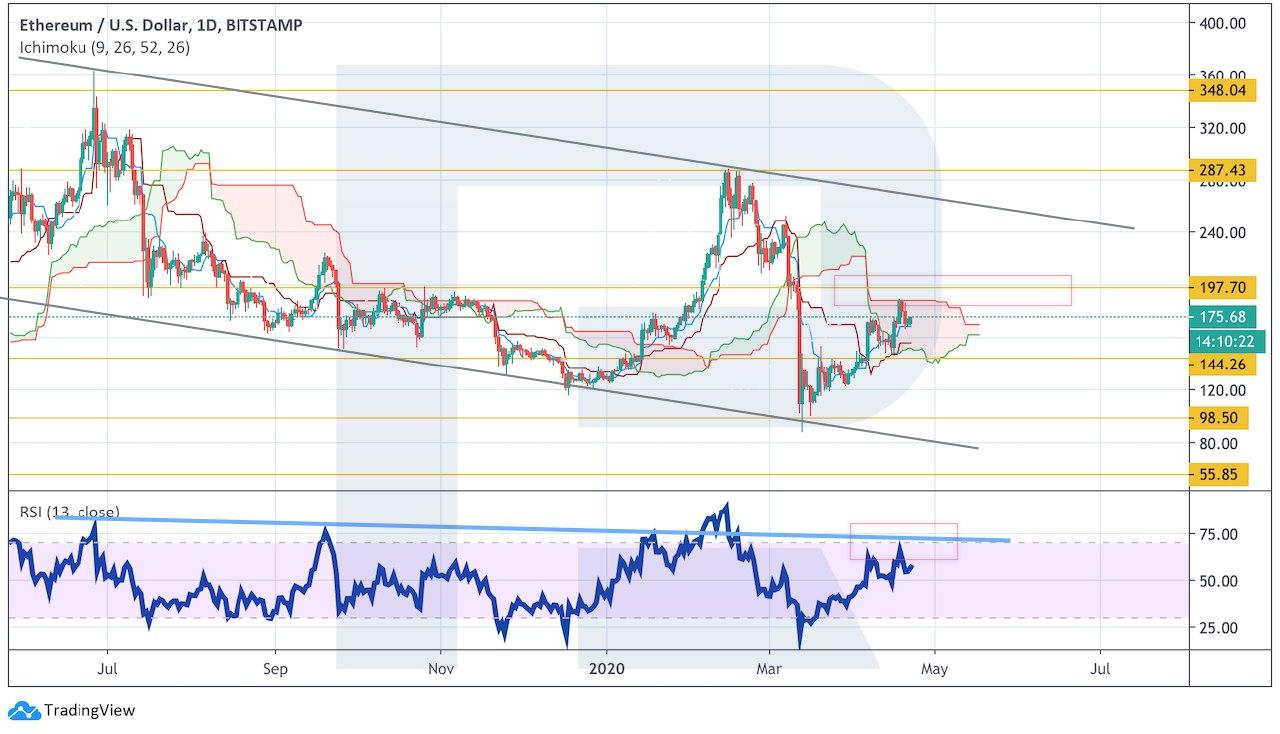The height and width of the screenshot is (734, 1280).
Task: Select the pink rectangle near 197.70 resistance
Action: click(953, 290)
